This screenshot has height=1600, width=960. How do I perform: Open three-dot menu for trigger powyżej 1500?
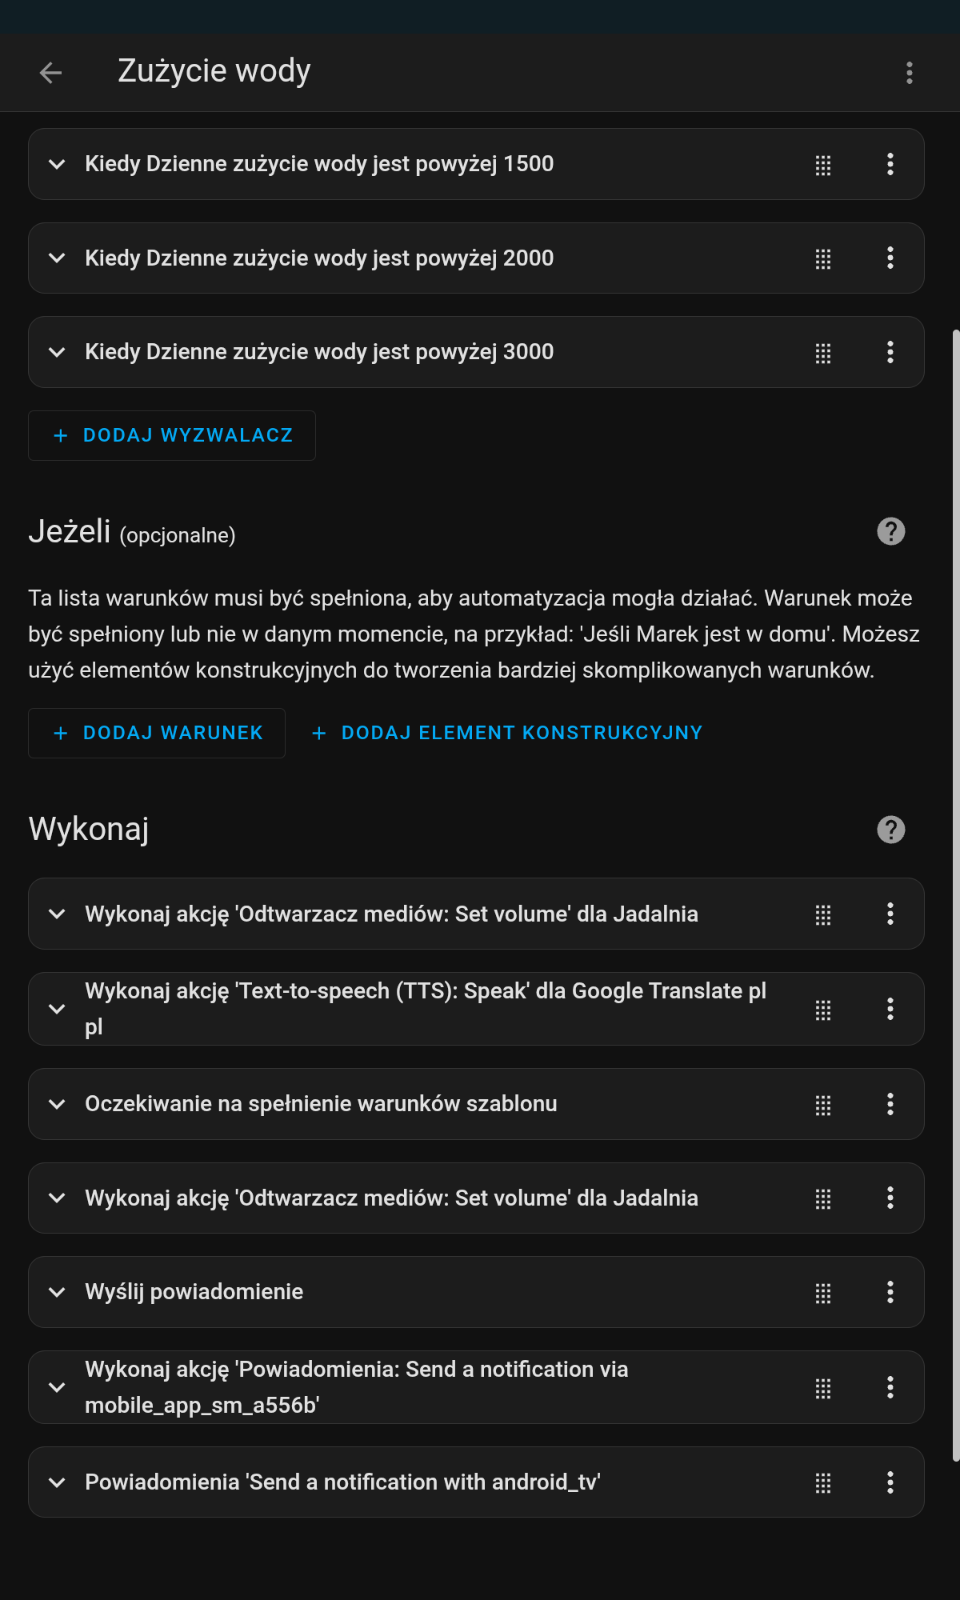coord(890,164)
